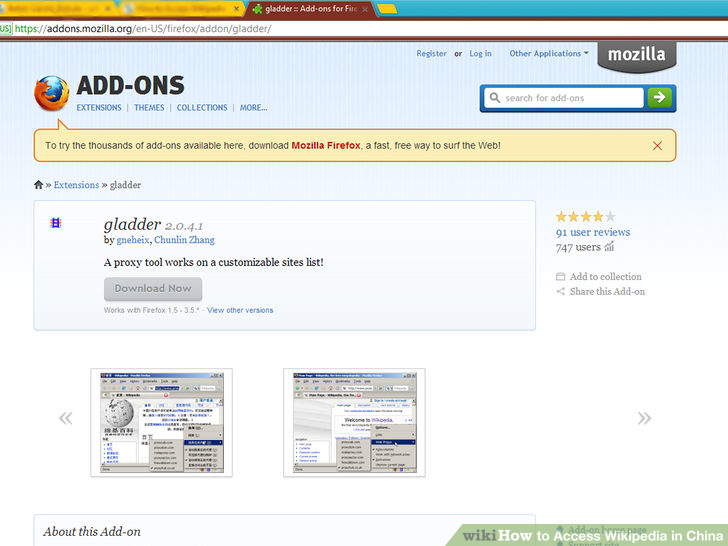Screen dimensions: 728x546
Task: Click the '747 users' text
Action: [578, 247]
